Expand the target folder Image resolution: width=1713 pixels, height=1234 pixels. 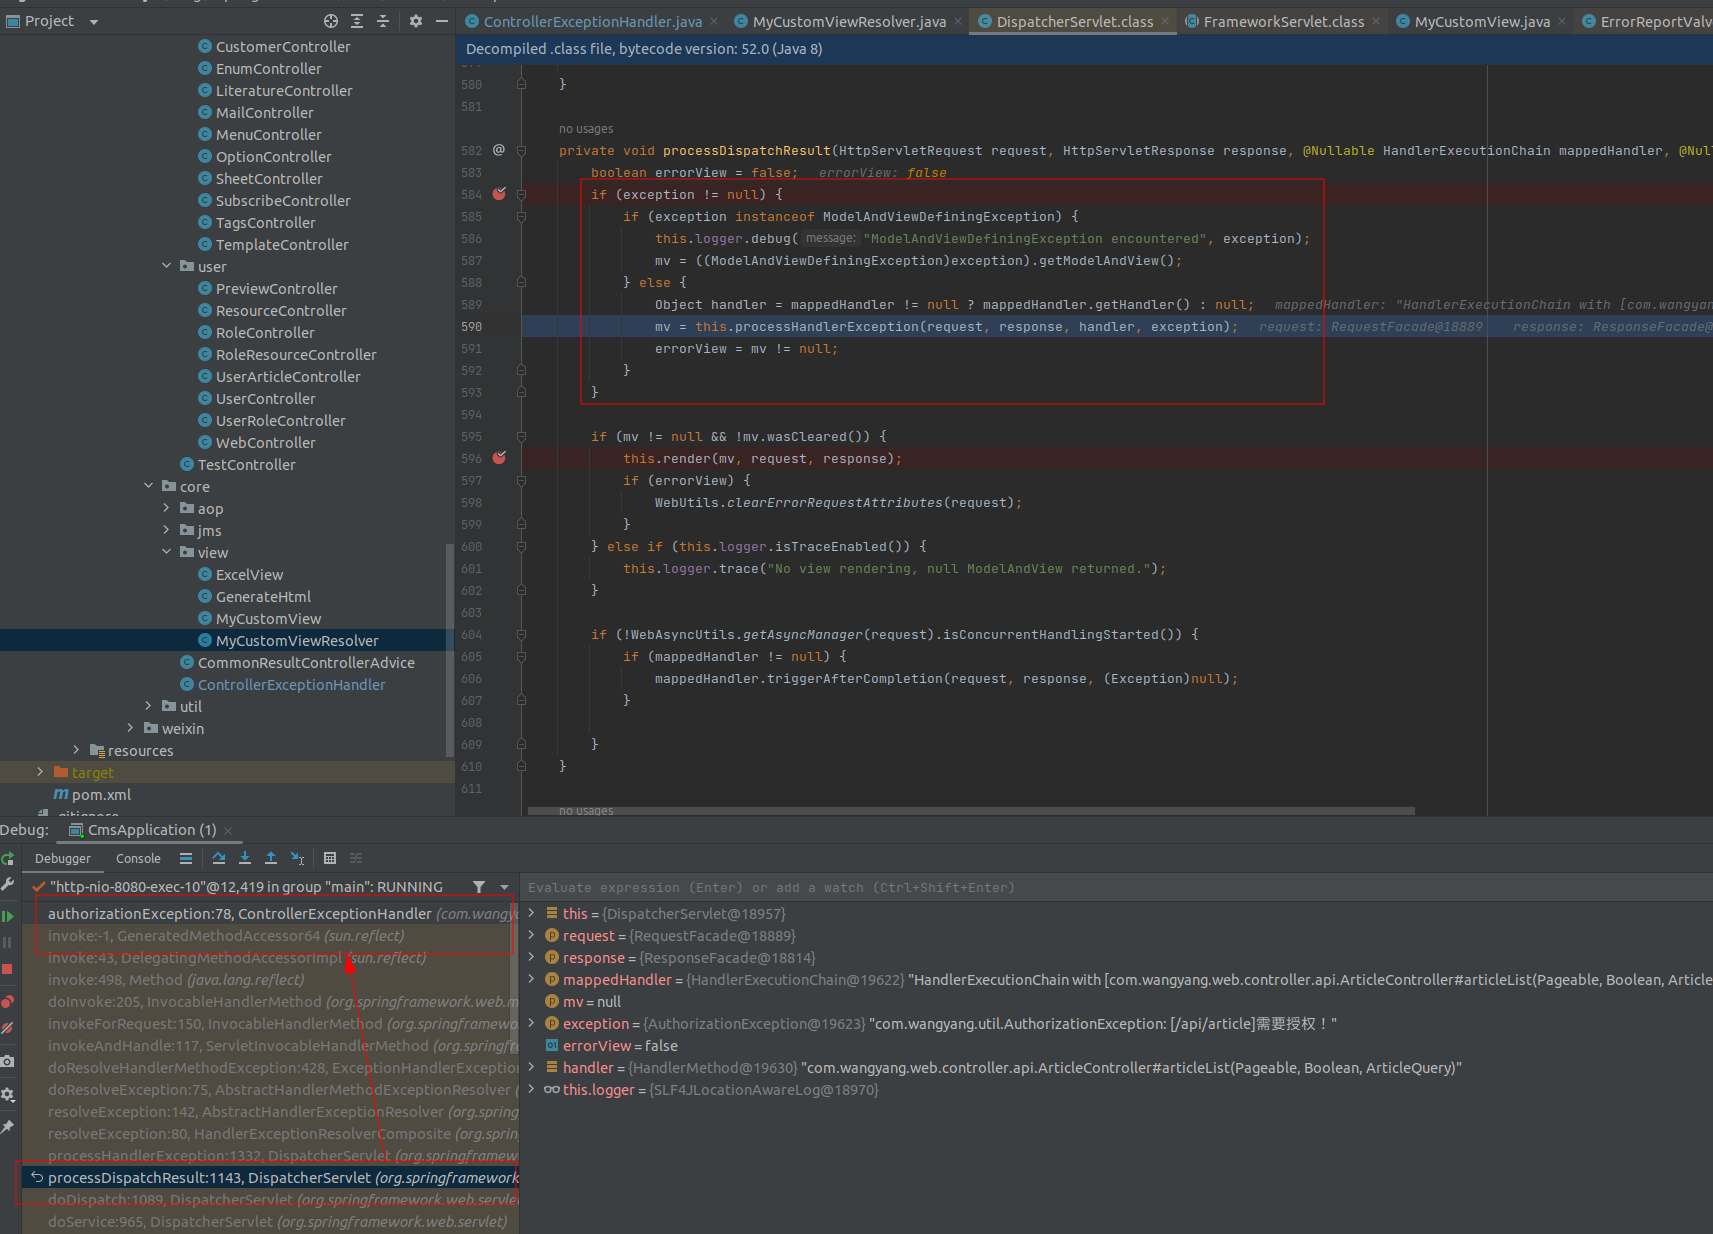40,772
